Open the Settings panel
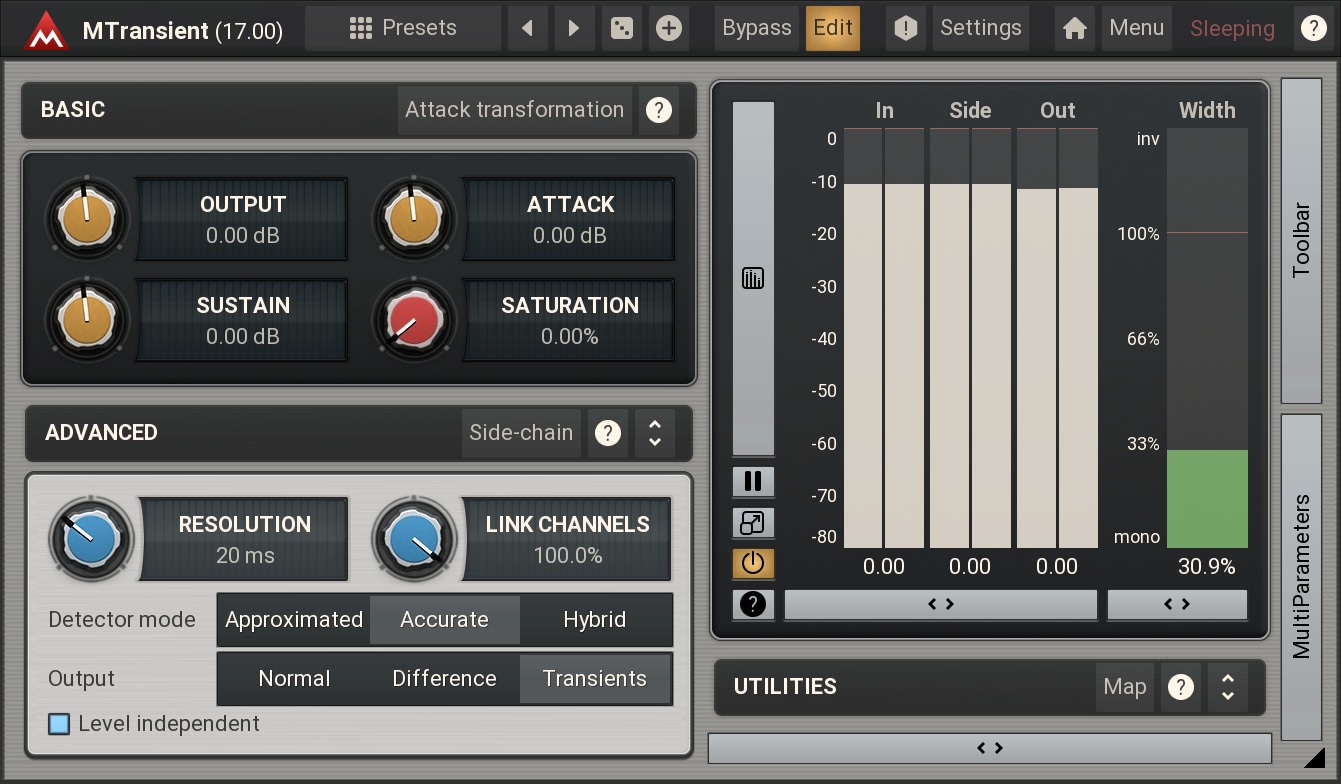The image size is (1341, 784). [980, 28]
